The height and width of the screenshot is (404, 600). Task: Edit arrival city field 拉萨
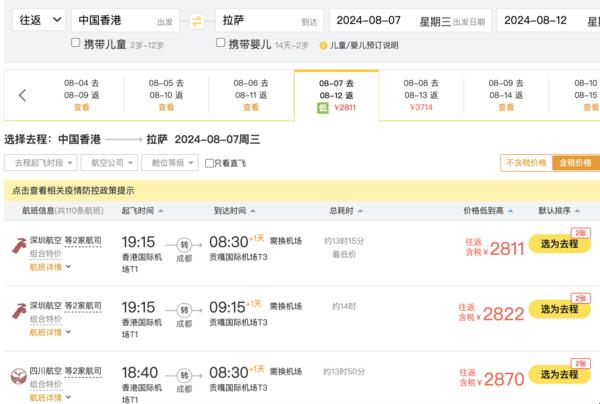[x=270, y=20]
